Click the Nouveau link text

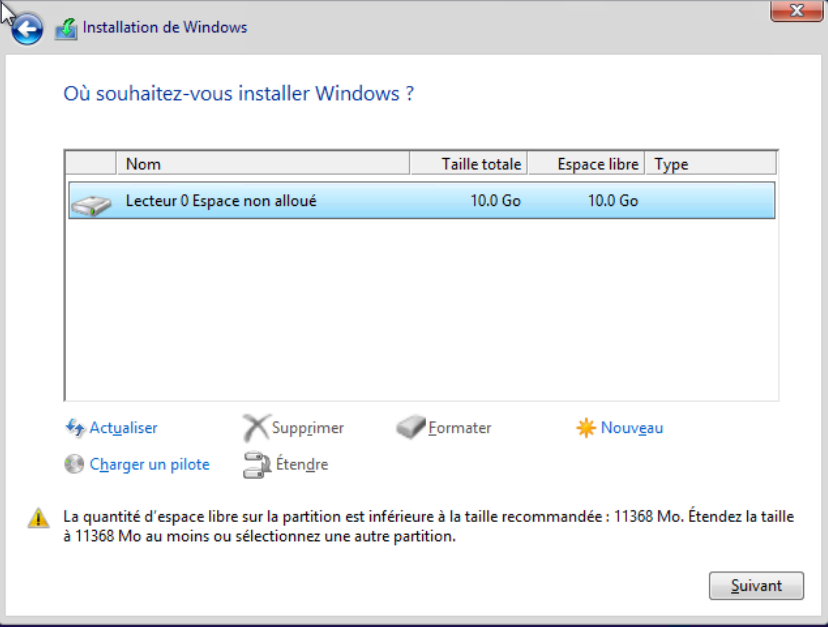coord(631,428)
